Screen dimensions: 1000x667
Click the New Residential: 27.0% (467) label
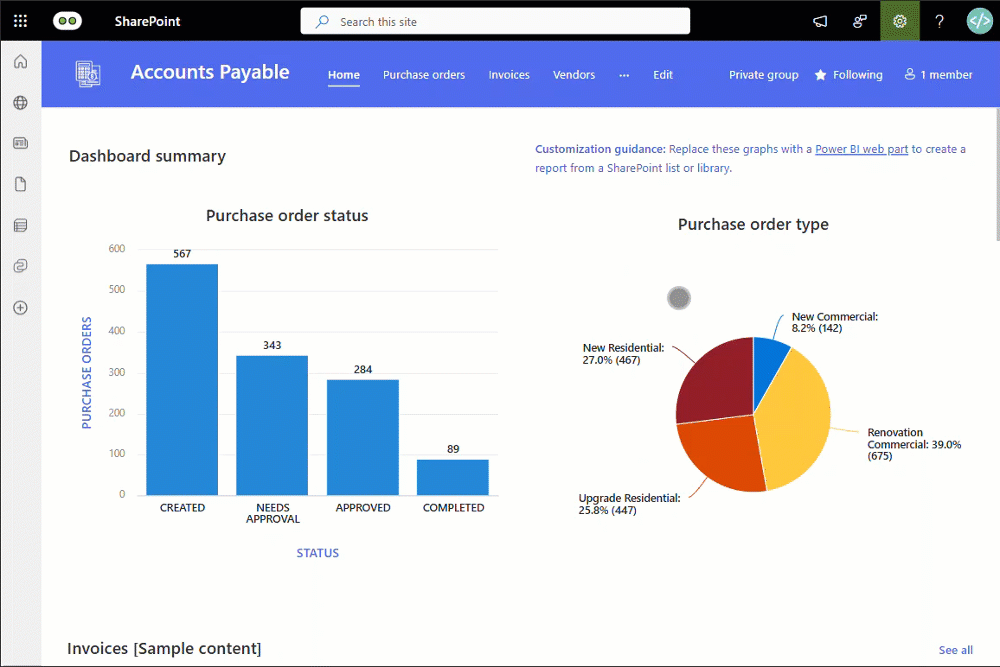[623, 354]
